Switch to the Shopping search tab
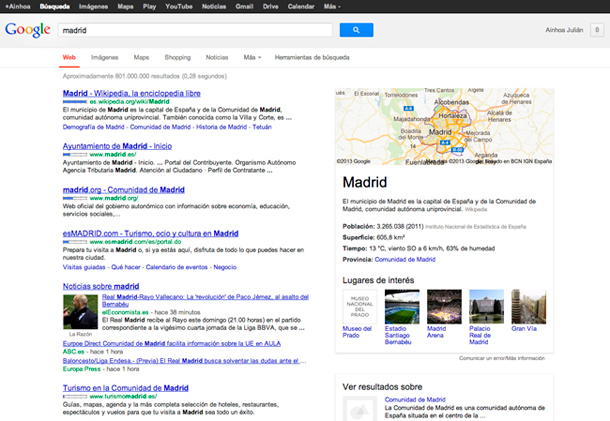Viewport: 610px width, 421px height. [177, 58]
